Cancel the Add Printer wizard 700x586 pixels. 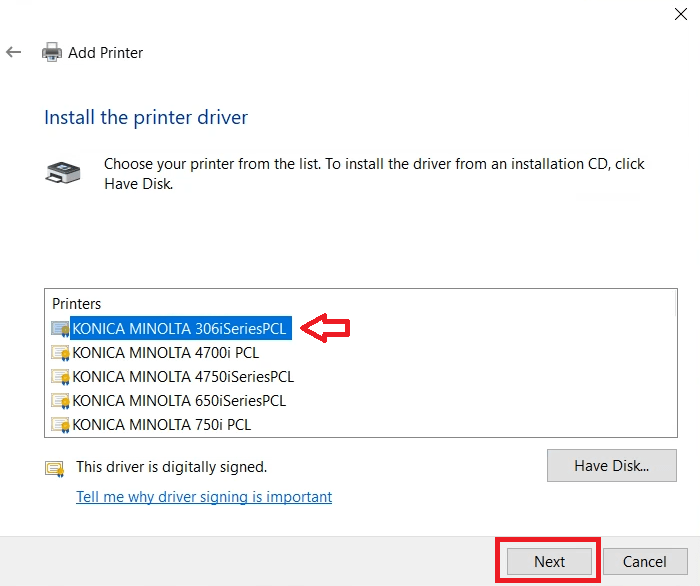click(x=645, y=561)
